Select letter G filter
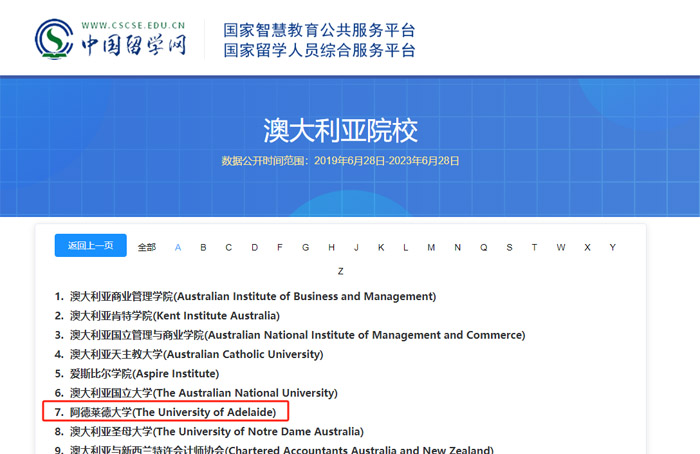This screenshot has height=454, width=700. [305, 247]
